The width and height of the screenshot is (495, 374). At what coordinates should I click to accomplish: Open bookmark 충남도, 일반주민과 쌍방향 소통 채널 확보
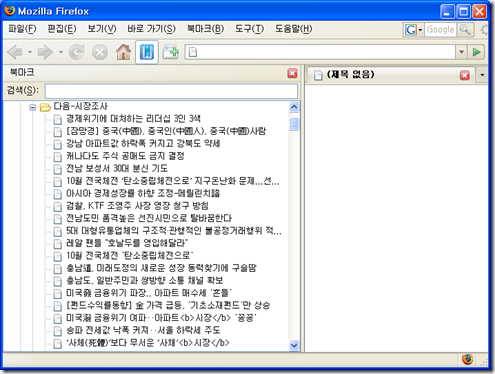[x=144, y=280]
